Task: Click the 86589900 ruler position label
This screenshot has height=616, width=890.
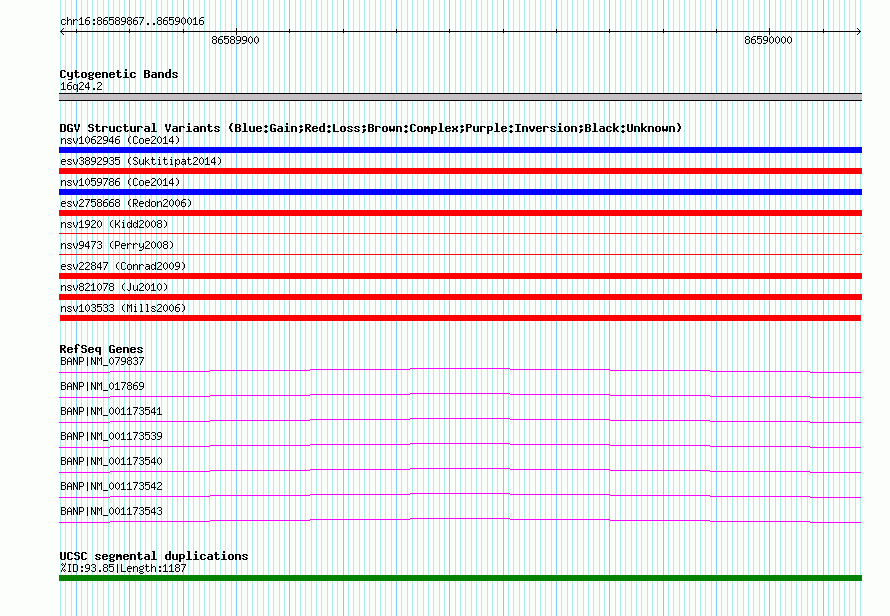Action: click(x=235, y=40)
